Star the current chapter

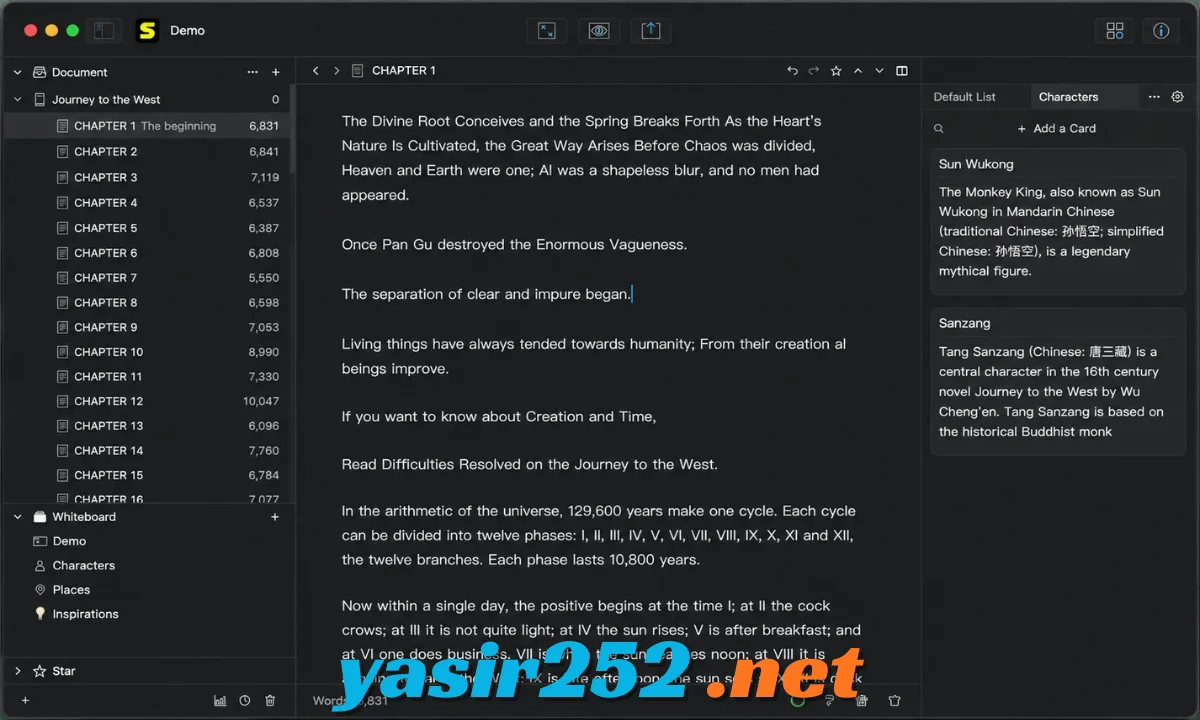click(x=835, y=71)
